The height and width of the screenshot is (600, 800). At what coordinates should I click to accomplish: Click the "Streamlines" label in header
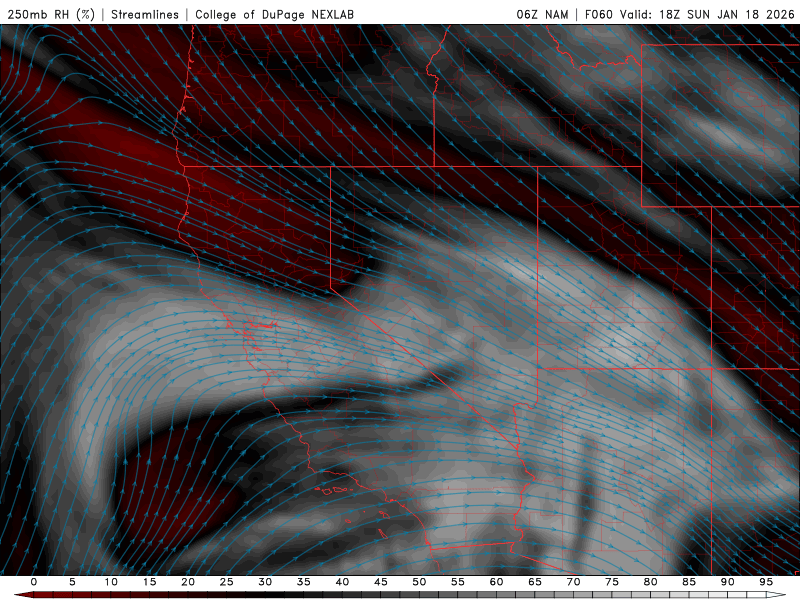145,14
